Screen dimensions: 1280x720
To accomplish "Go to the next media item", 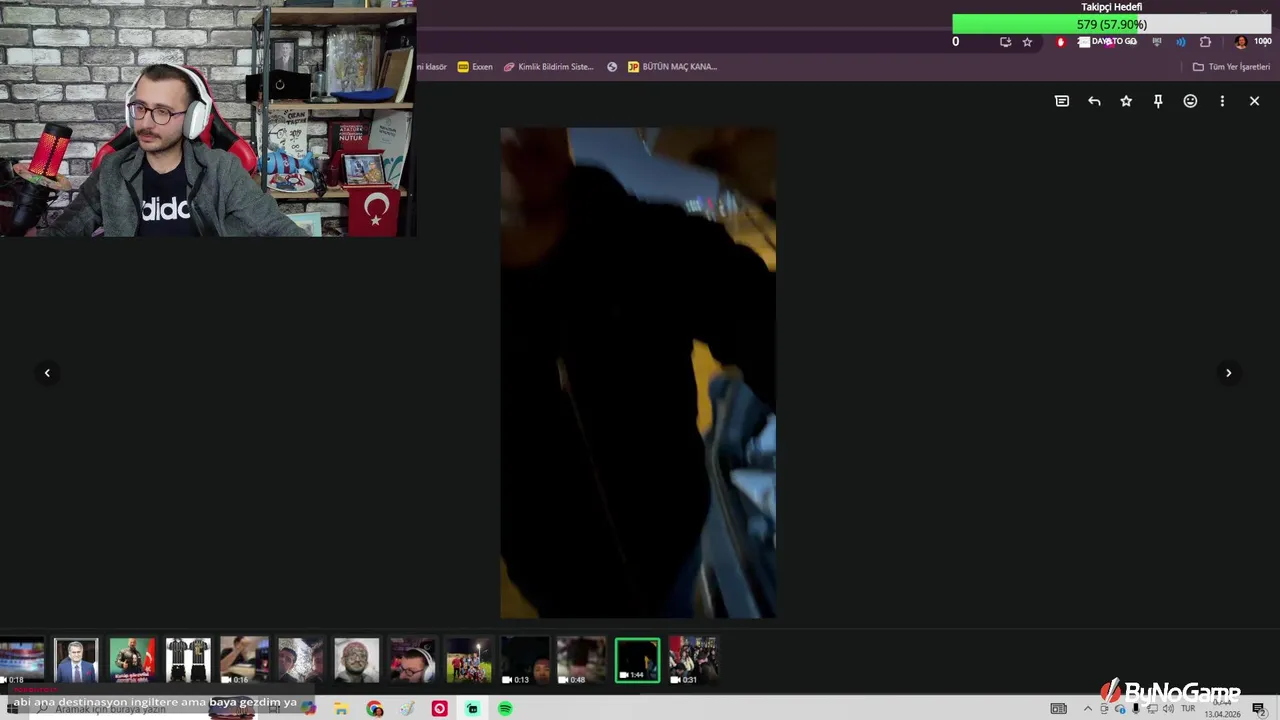I will tap(1229, 373).
